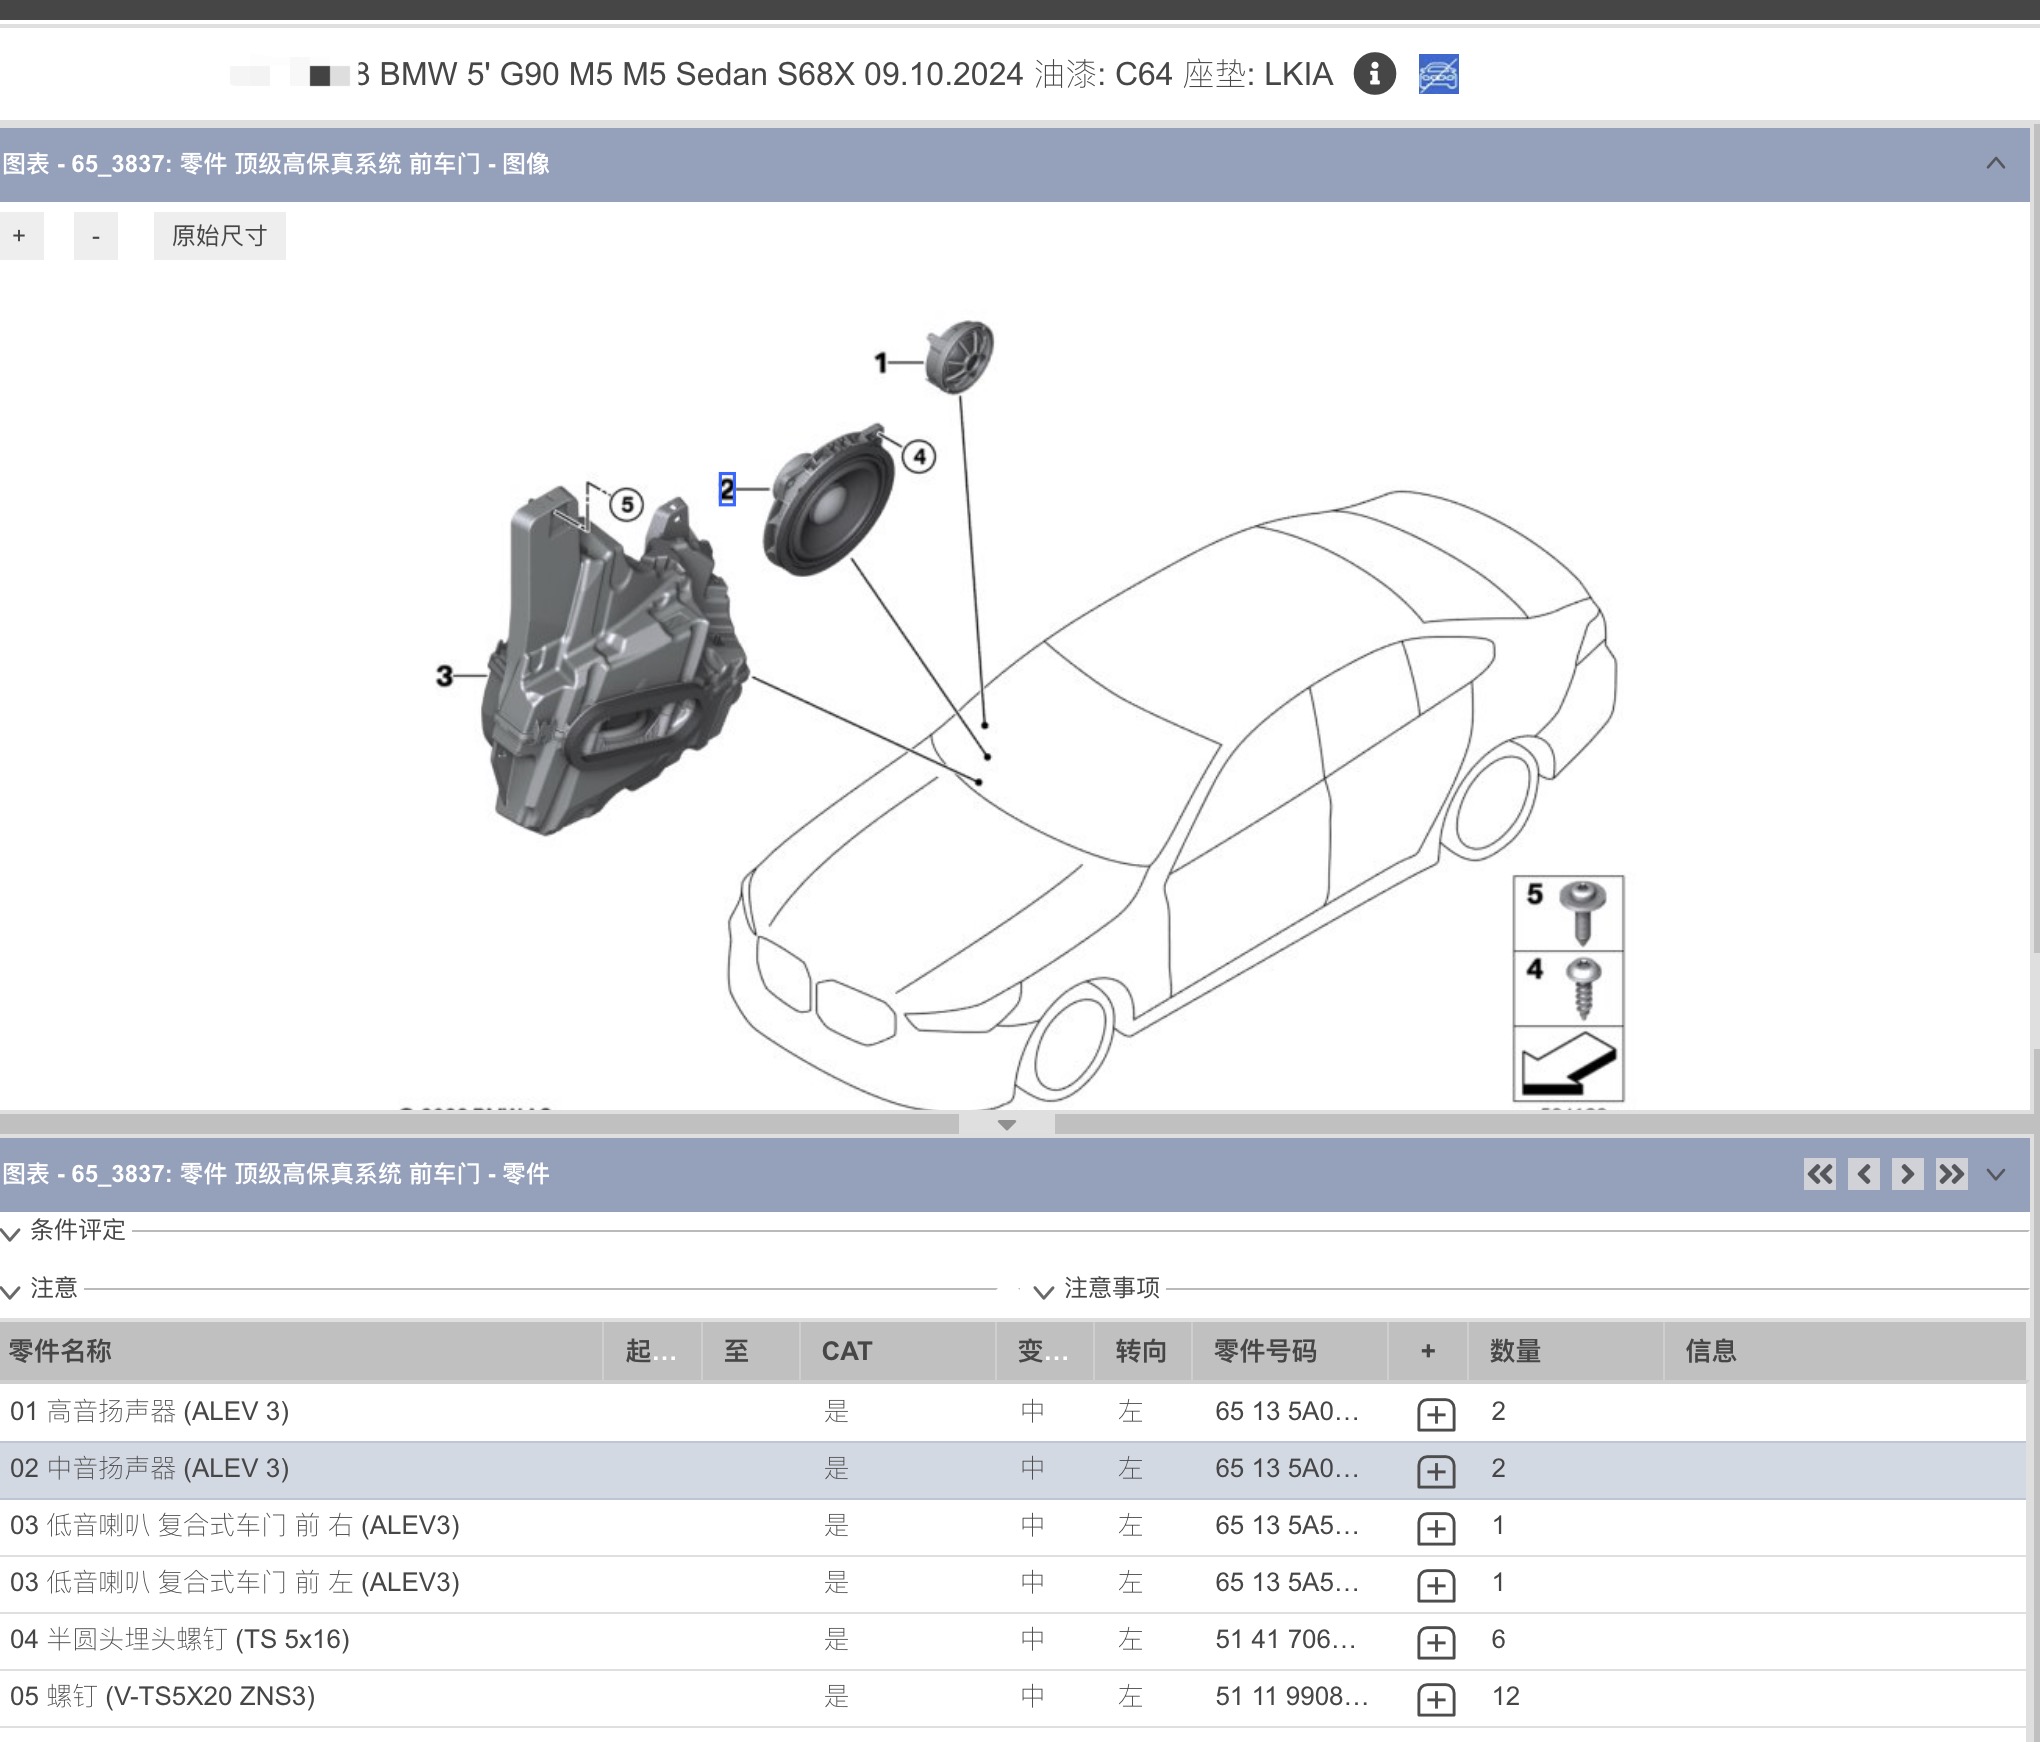Click circled callout 4 near speaker

click(919, 457)
